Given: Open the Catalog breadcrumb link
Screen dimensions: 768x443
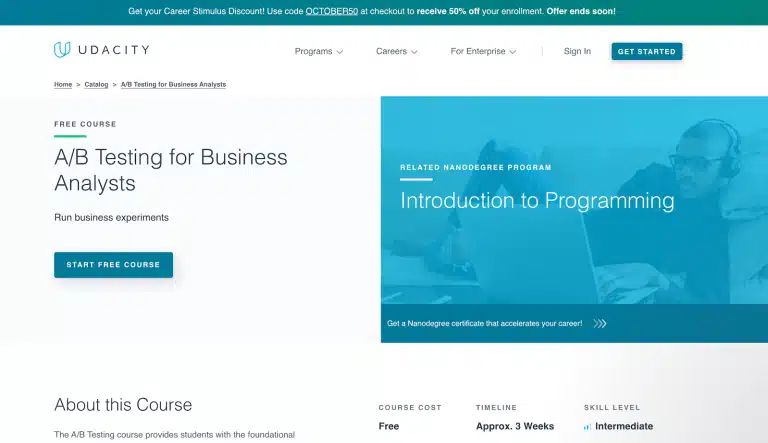Looking at the screenshot, I should pyautogui.click(x=96, y=84).
